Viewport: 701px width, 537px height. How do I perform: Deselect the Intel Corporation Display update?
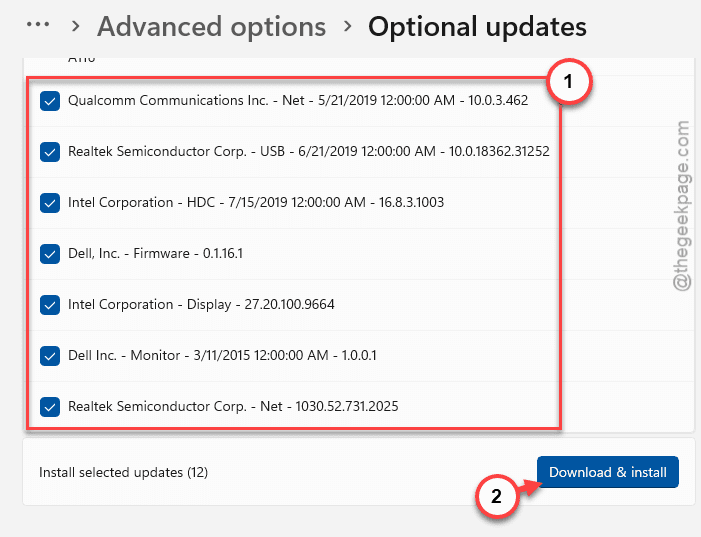tap(50, 304)
